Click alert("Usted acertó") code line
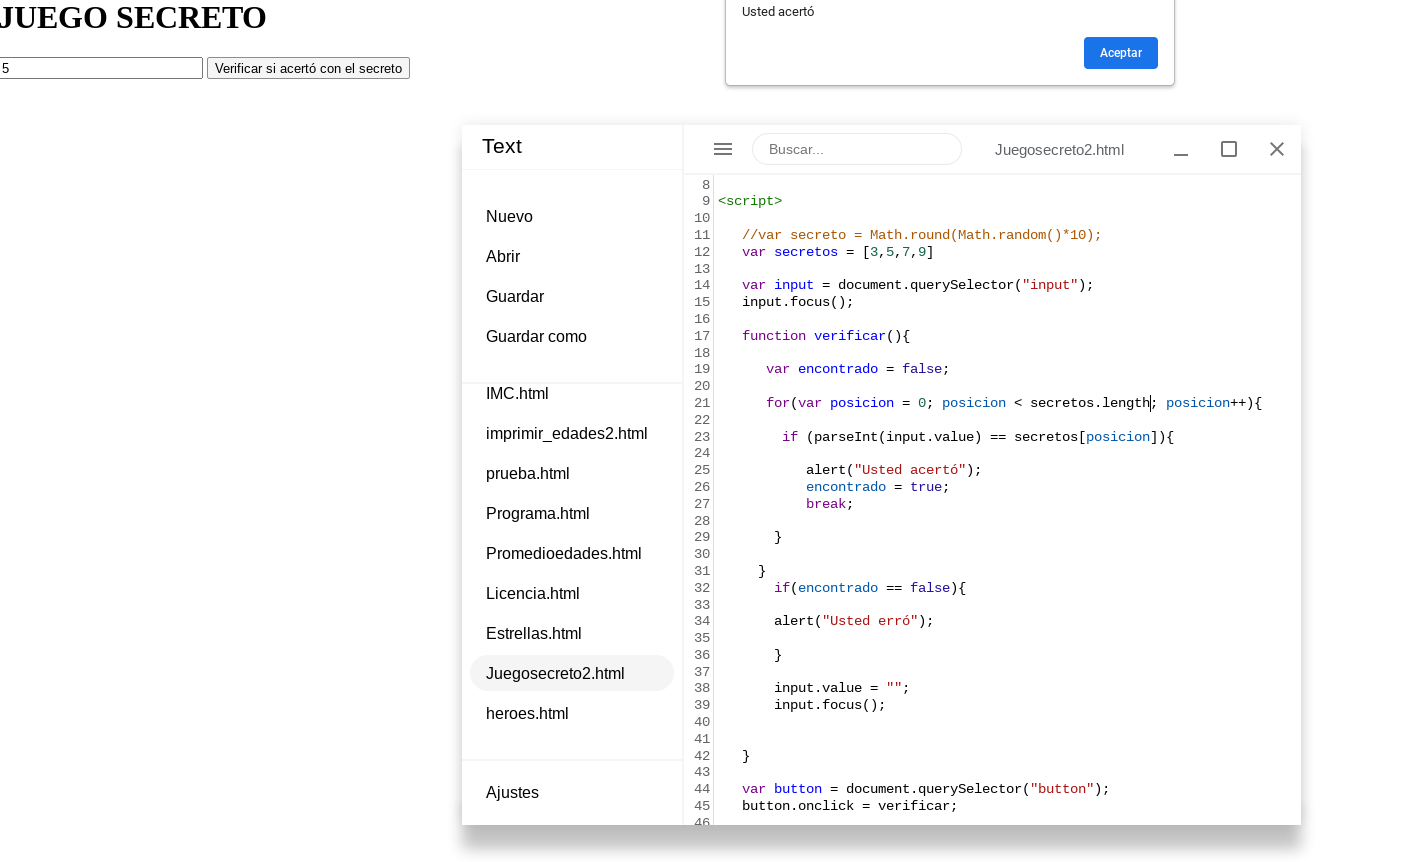Image resolution: width=1415 pixels, height=862 pixels. tap(894, 470)
